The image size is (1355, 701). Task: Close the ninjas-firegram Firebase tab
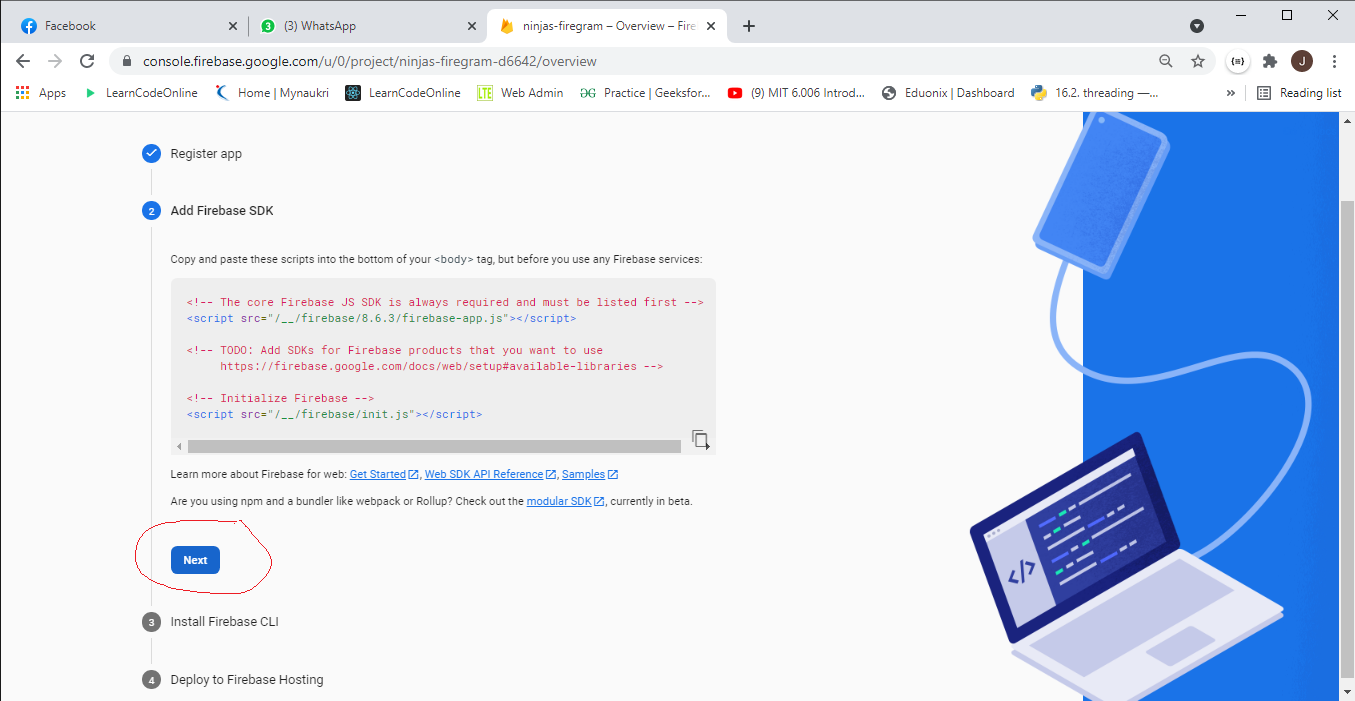tap(713, 26)
